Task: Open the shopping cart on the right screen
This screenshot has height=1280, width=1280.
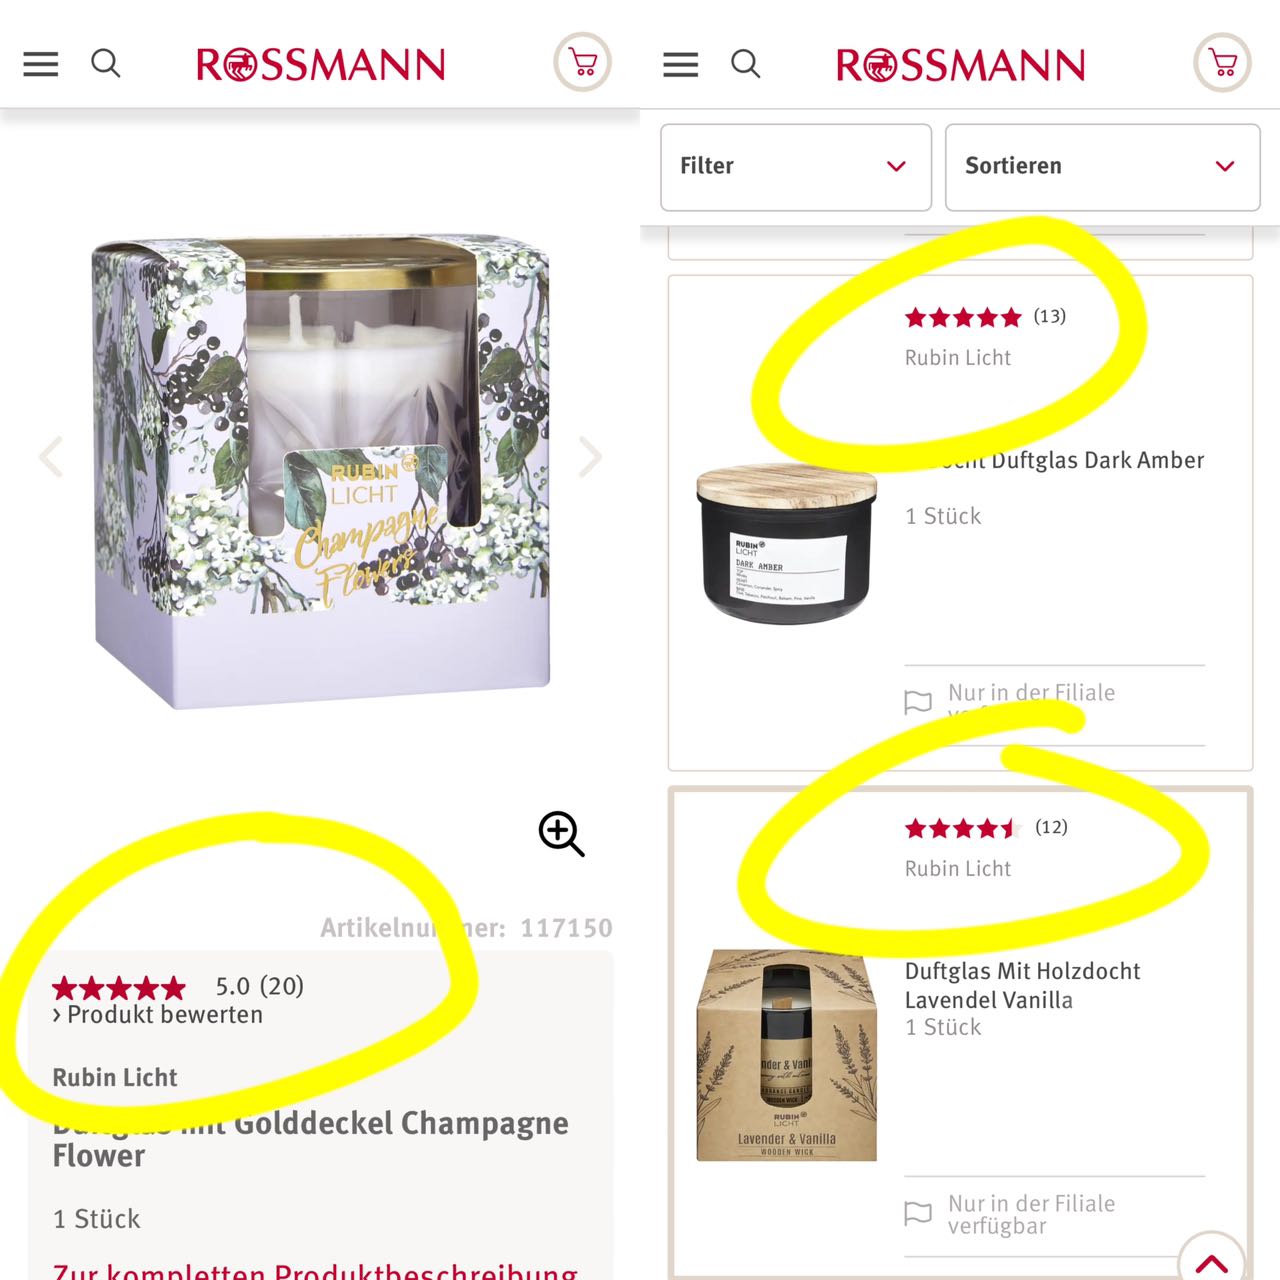Action: tap(1223, 63)
